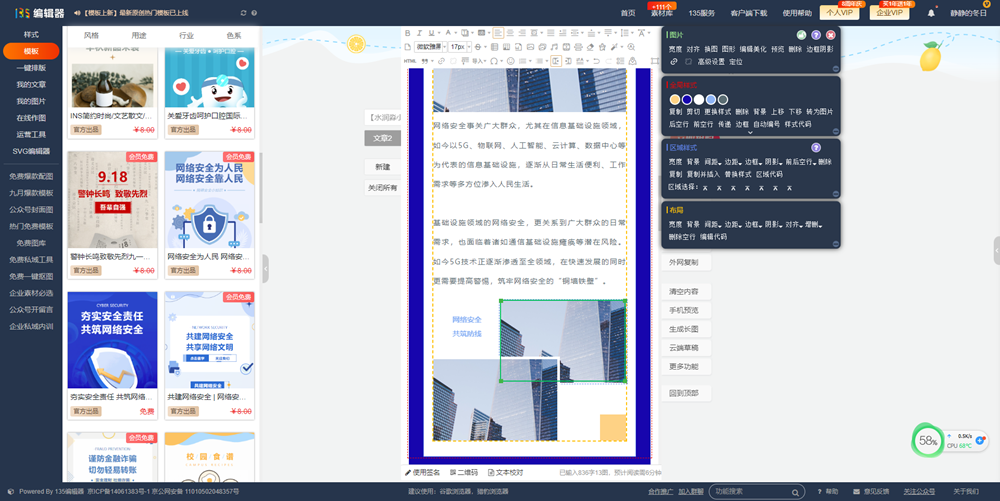1000x501 pixels.
Task: Open 样式 in left sidebar
Action: click(x=31, y=34)
